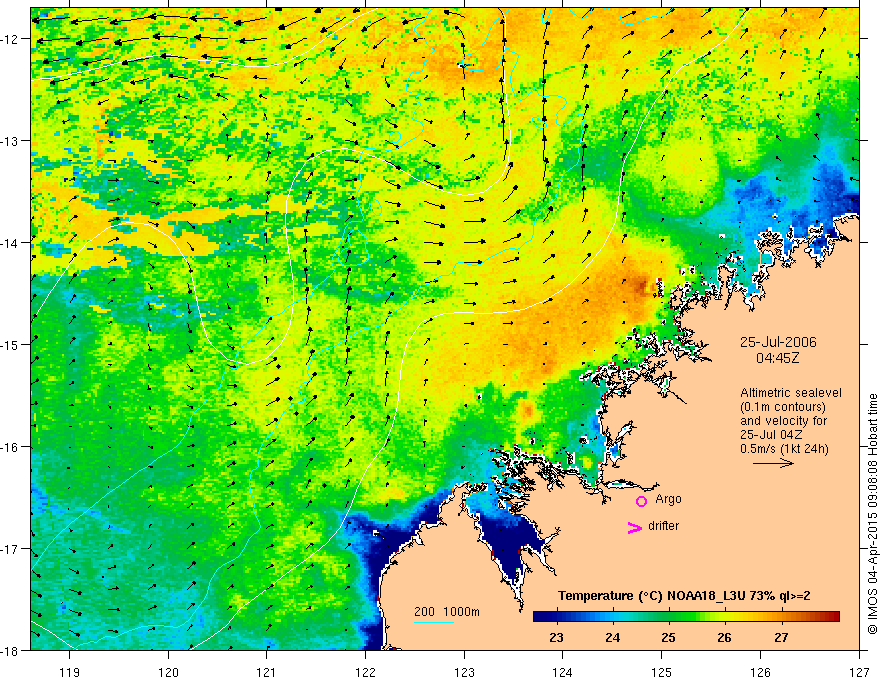Click the '0.5m/s (1kt 24h)' text
The image size is (880, 680).
click(x=784, y=449)
